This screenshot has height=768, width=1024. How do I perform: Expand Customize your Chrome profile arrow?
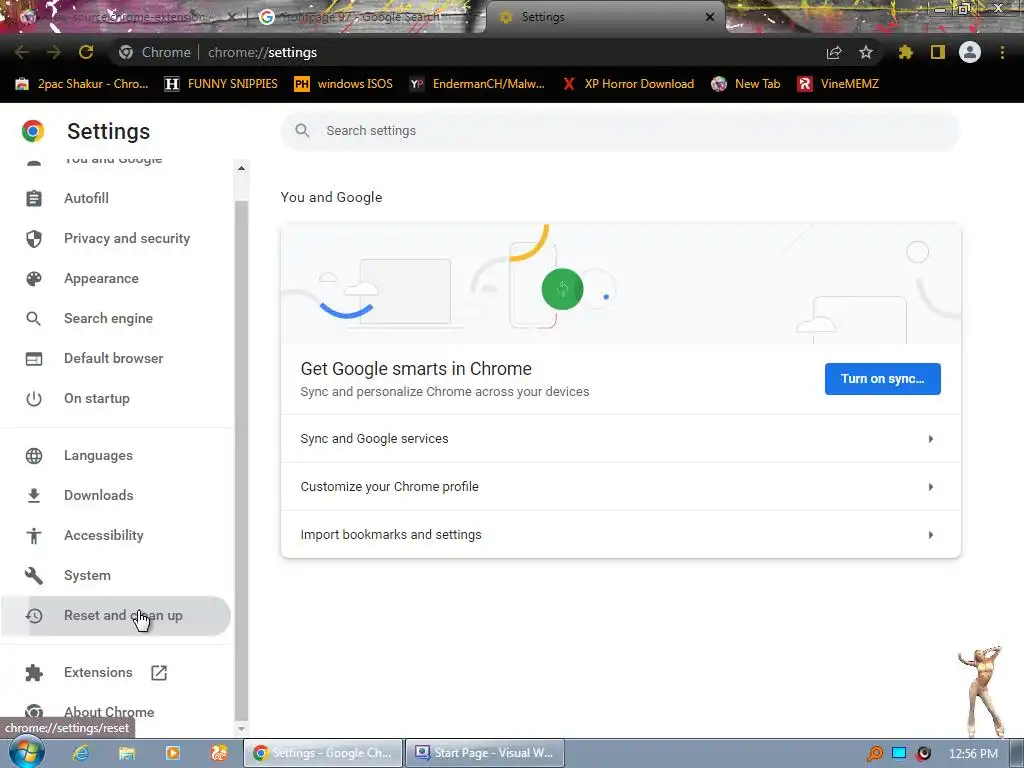pos(931,487)
